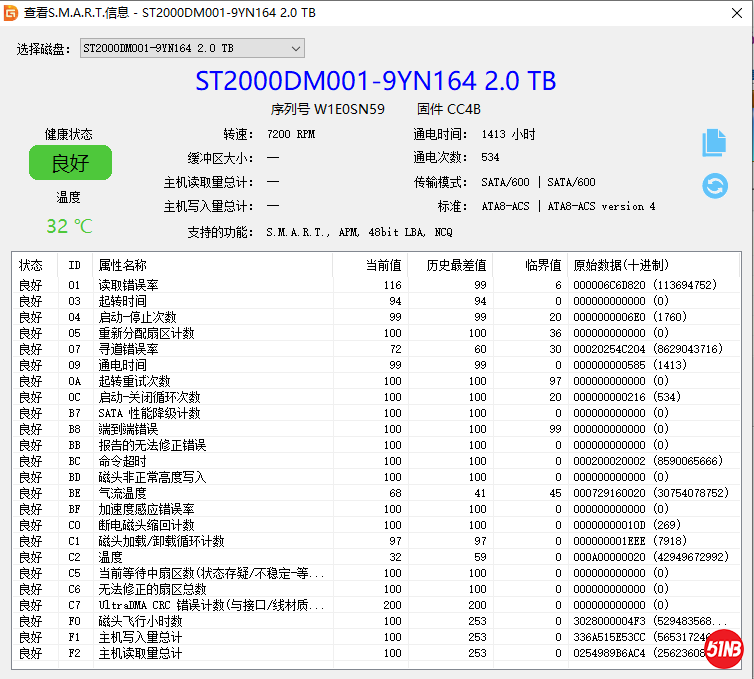Select the 寻道错误率 row
This screenshot has height=679, width=754.
pyautogui.click(x=128, y=349)
